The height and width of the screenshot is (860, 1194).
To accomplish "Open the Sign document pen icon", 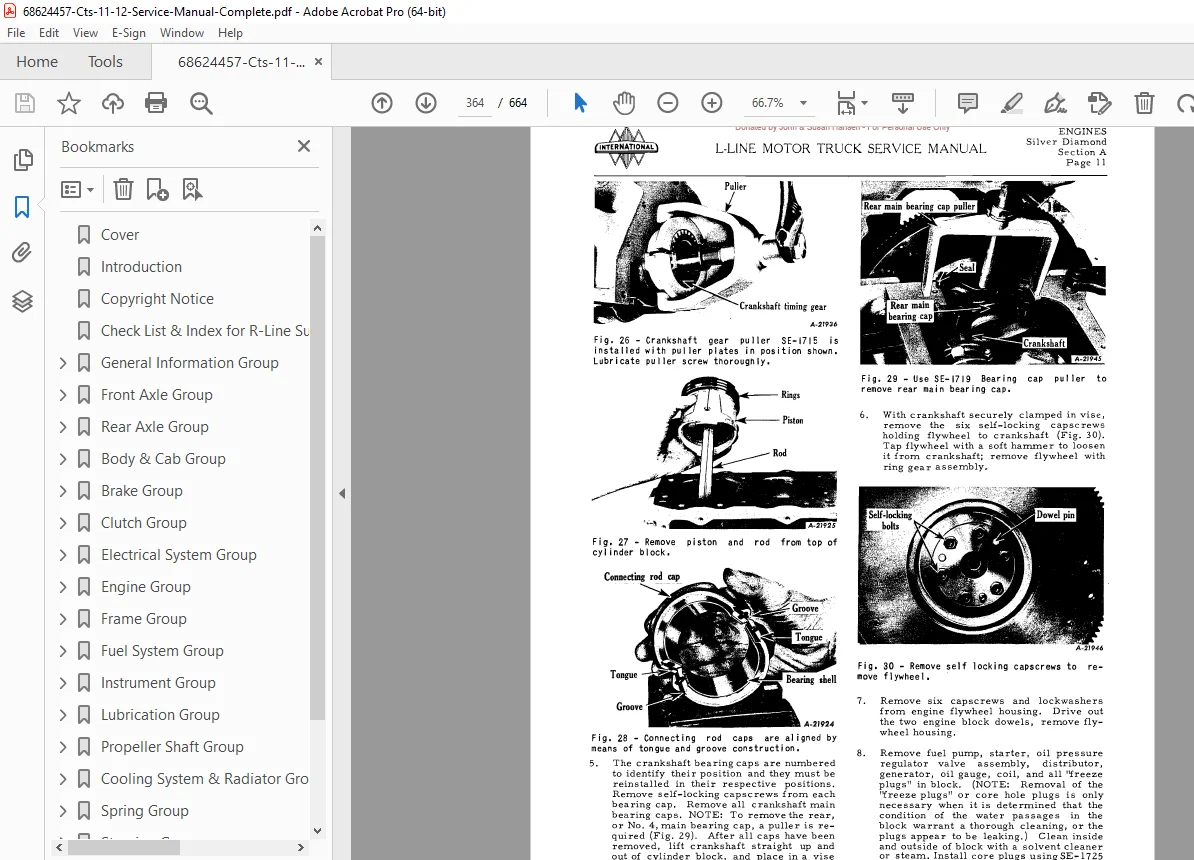I will pos(1055,103).
